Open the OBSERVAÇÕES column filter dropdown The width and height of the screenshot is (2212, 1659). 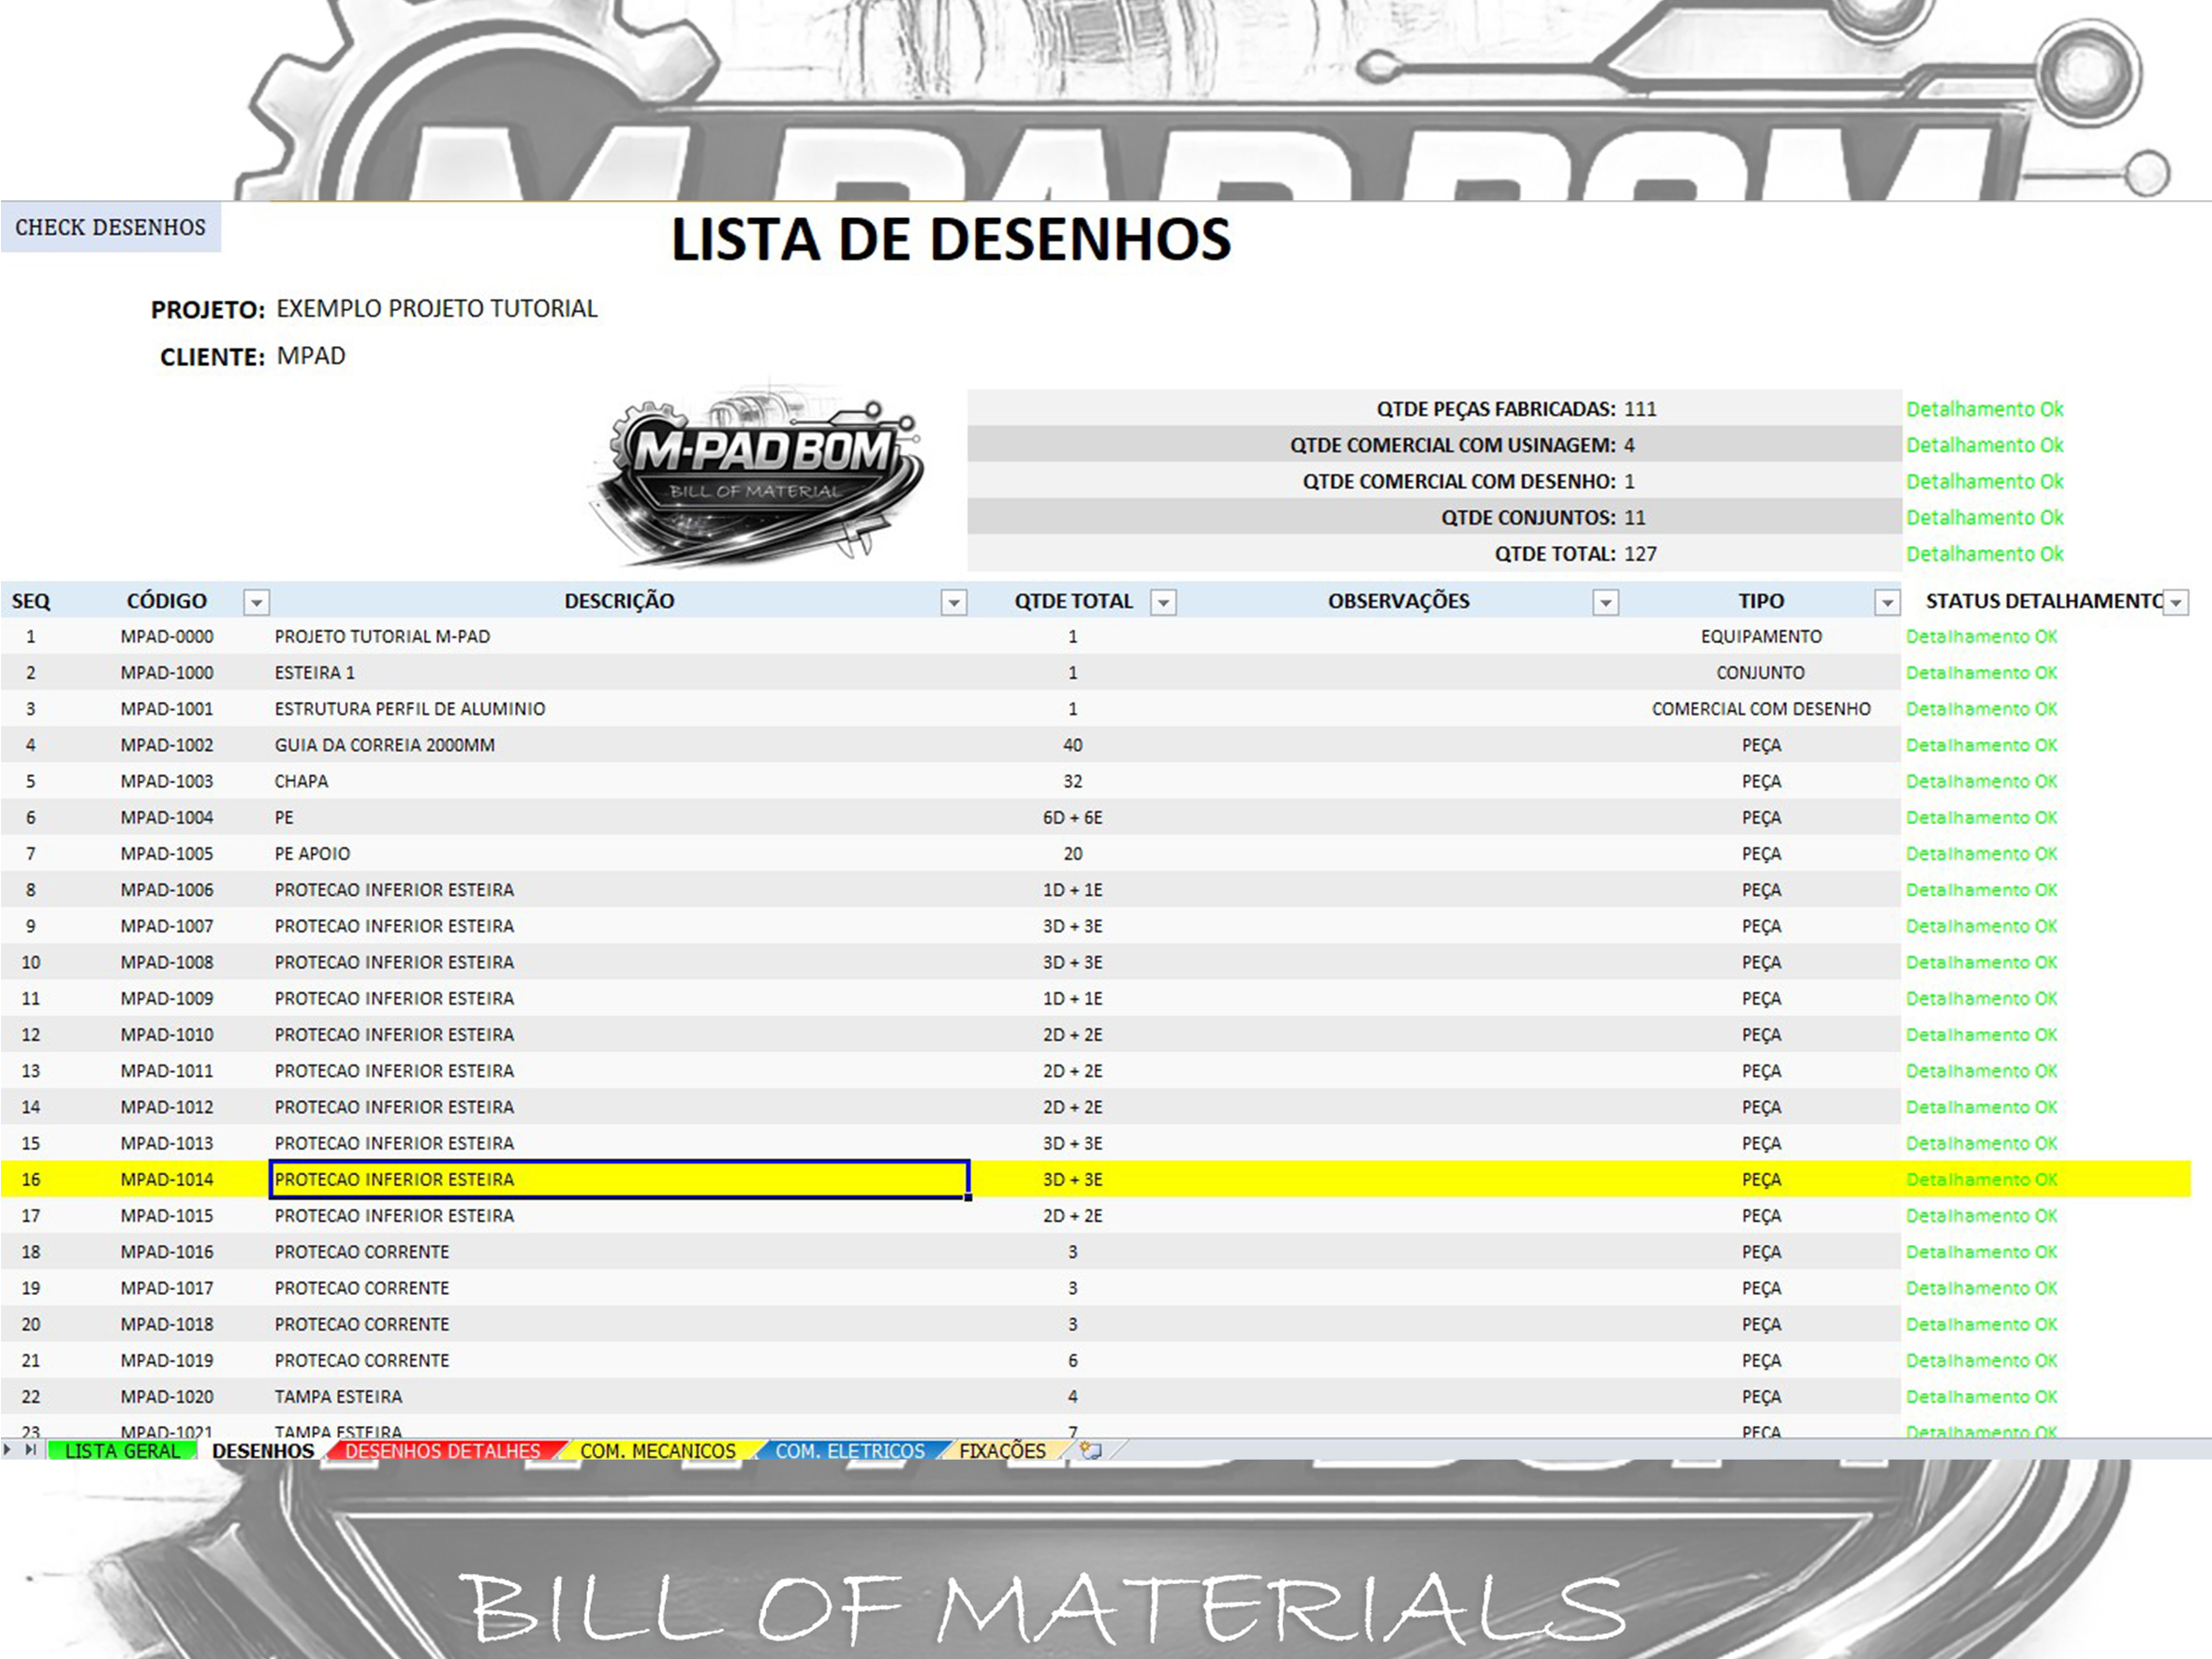[x=1605, y=602]
